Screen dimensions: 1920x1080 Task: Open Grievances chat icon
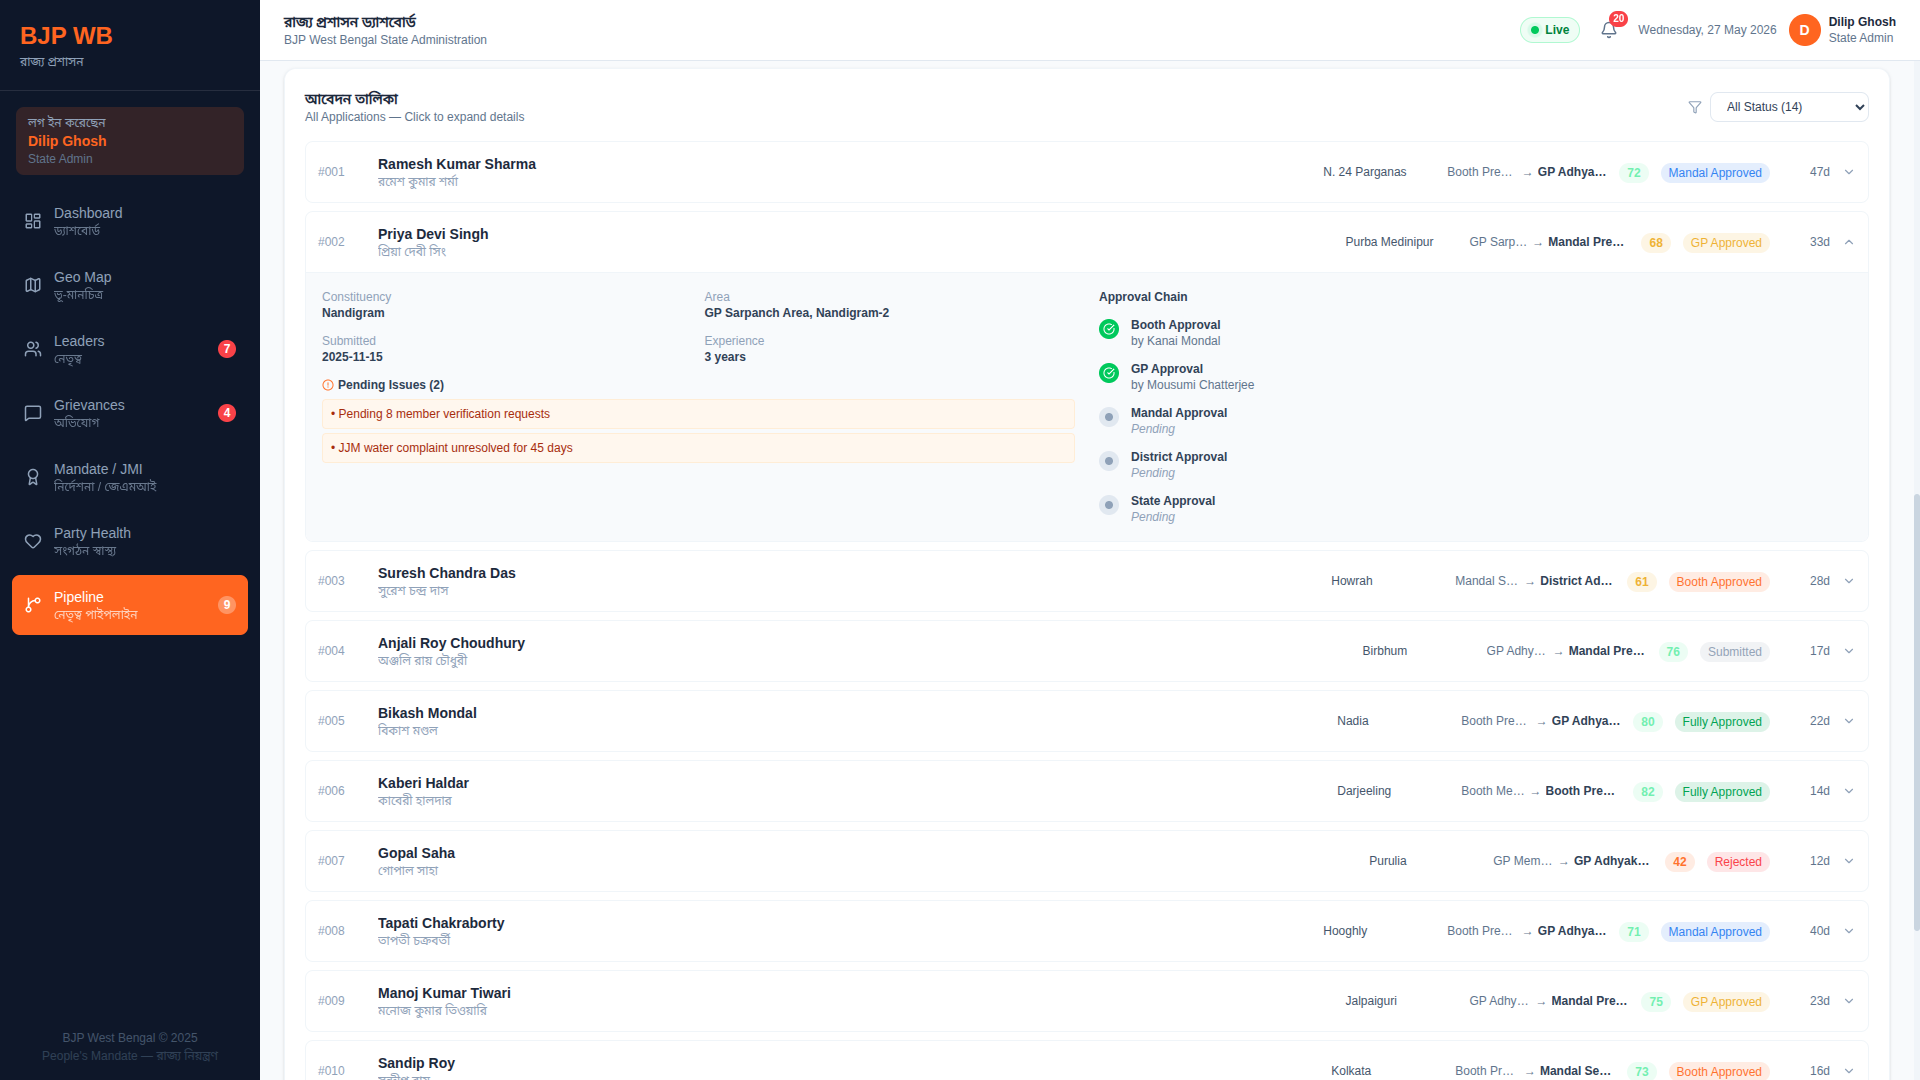pos(33,413)
